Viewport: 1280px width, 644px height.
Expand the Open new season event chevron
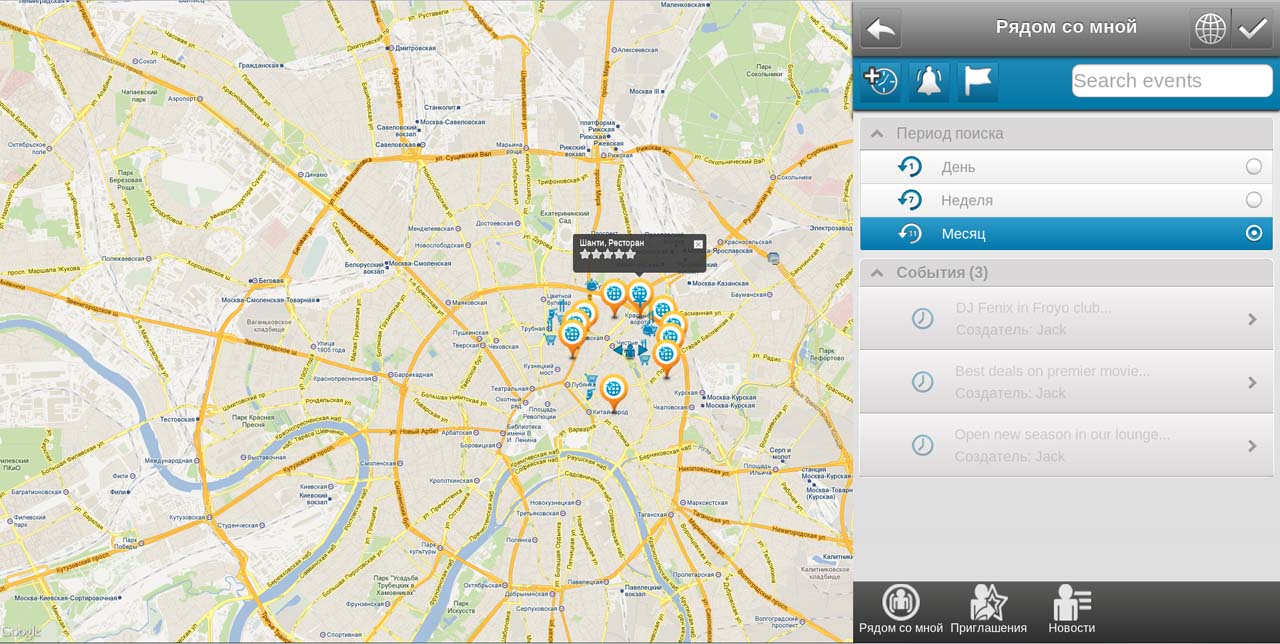pos(1252,445)
